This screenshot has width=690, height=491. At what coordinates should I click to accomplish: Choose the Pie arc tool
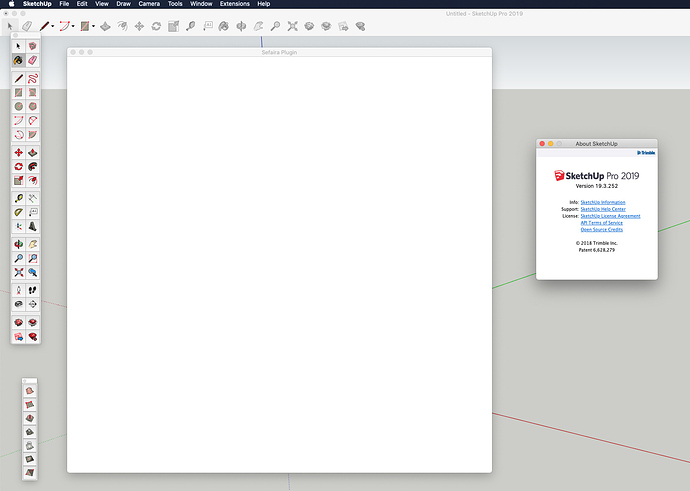tap(33, 135)
